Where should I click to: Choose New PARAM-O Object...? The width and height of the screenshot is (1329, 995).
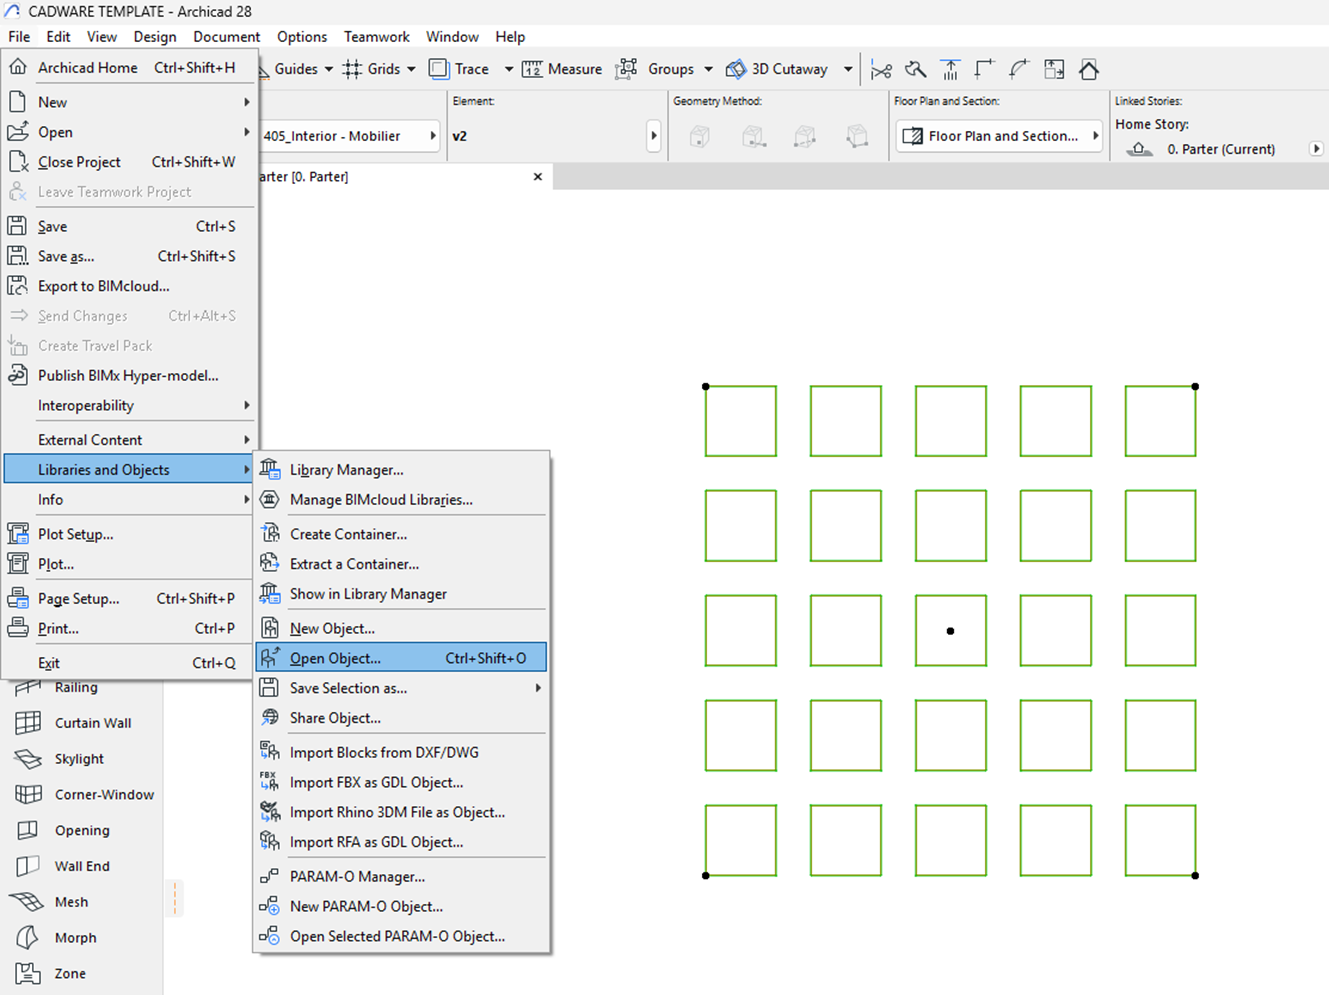pos(400,906)
